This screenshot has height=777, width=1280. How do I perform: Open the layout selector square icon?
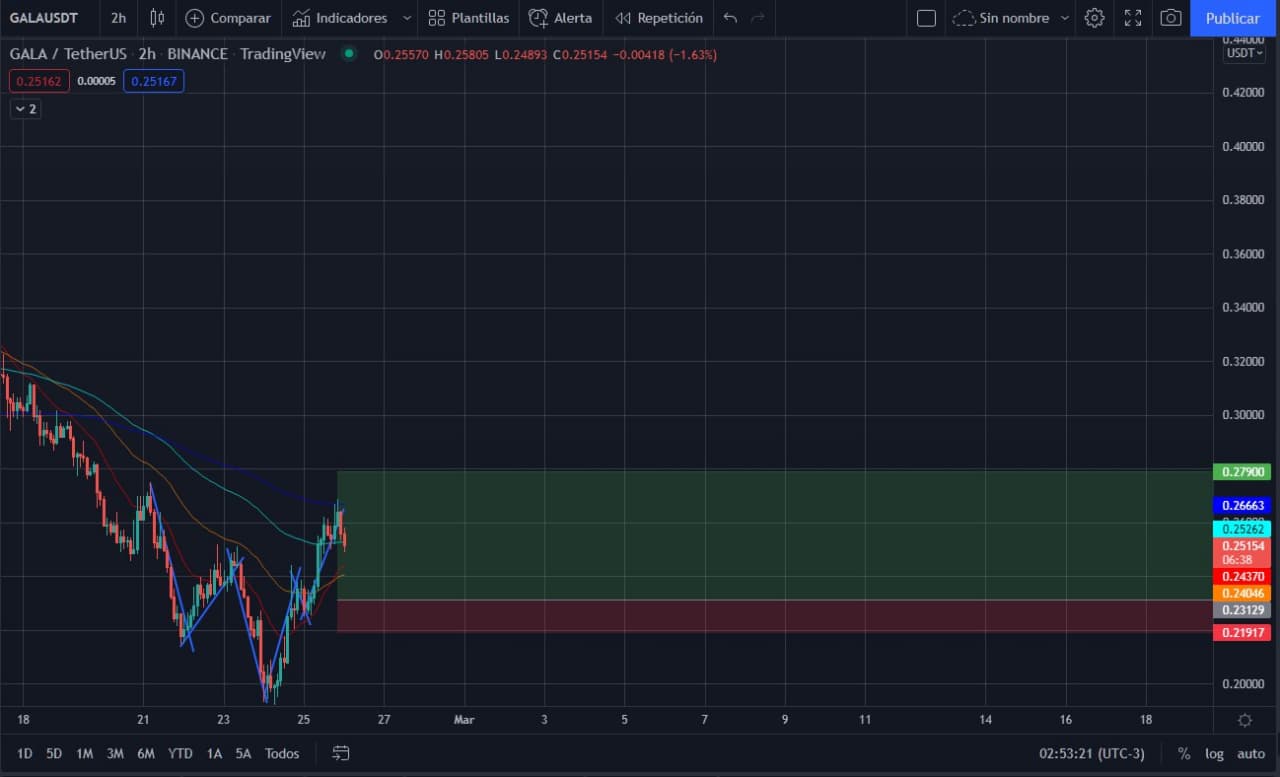click(x=926, y=18)
